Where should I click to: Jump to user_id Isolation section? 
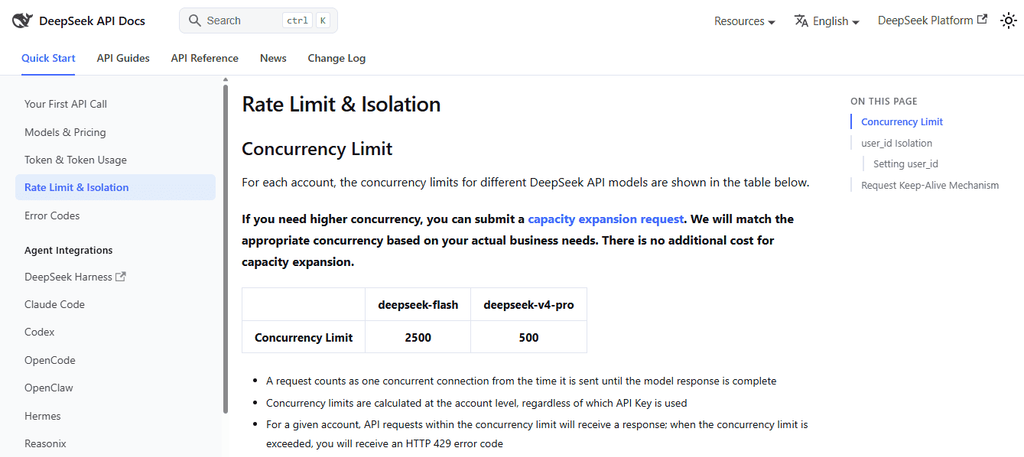click(x=897, y=143)
